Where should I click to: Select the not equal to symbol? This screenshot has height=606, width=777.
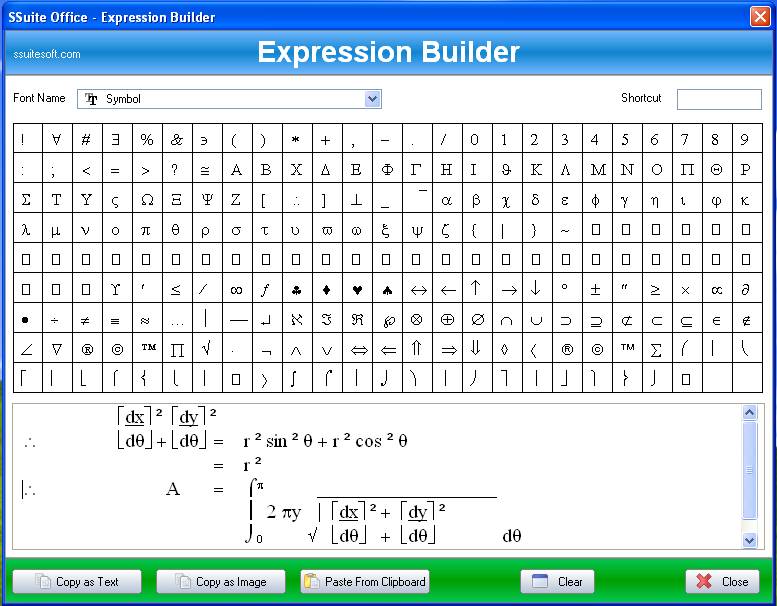click(86, 320)
